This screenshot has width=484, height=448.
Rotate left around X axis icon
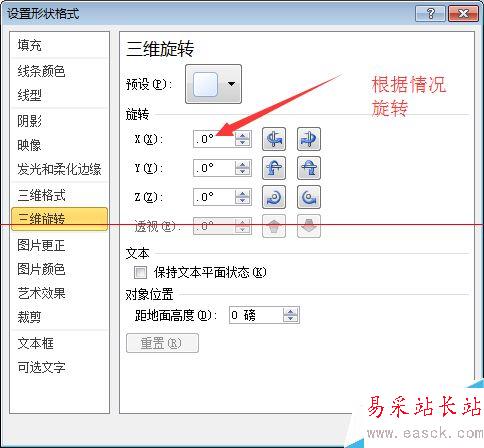(x=274, y=139)
